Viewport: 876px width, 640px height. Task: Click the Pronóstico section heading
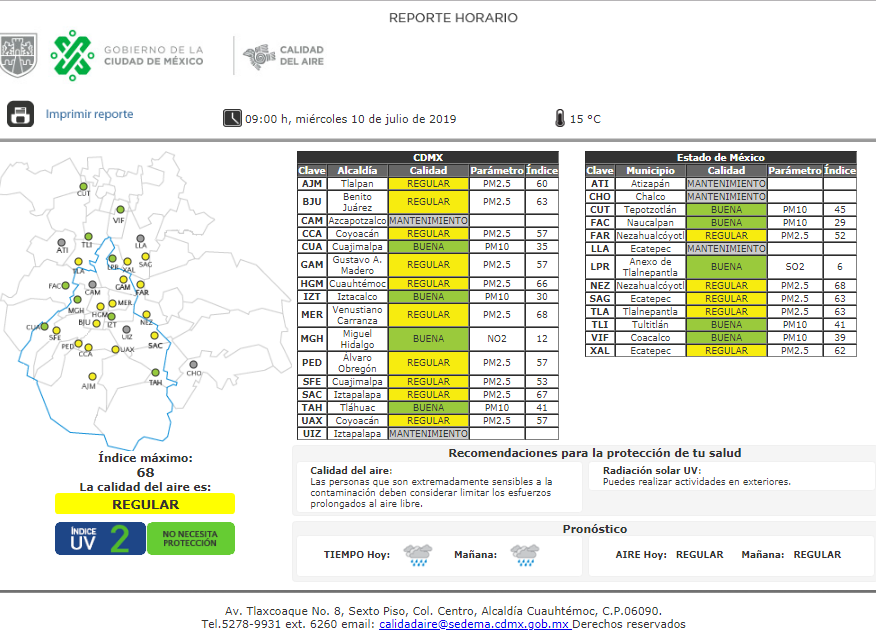(594, 529)
